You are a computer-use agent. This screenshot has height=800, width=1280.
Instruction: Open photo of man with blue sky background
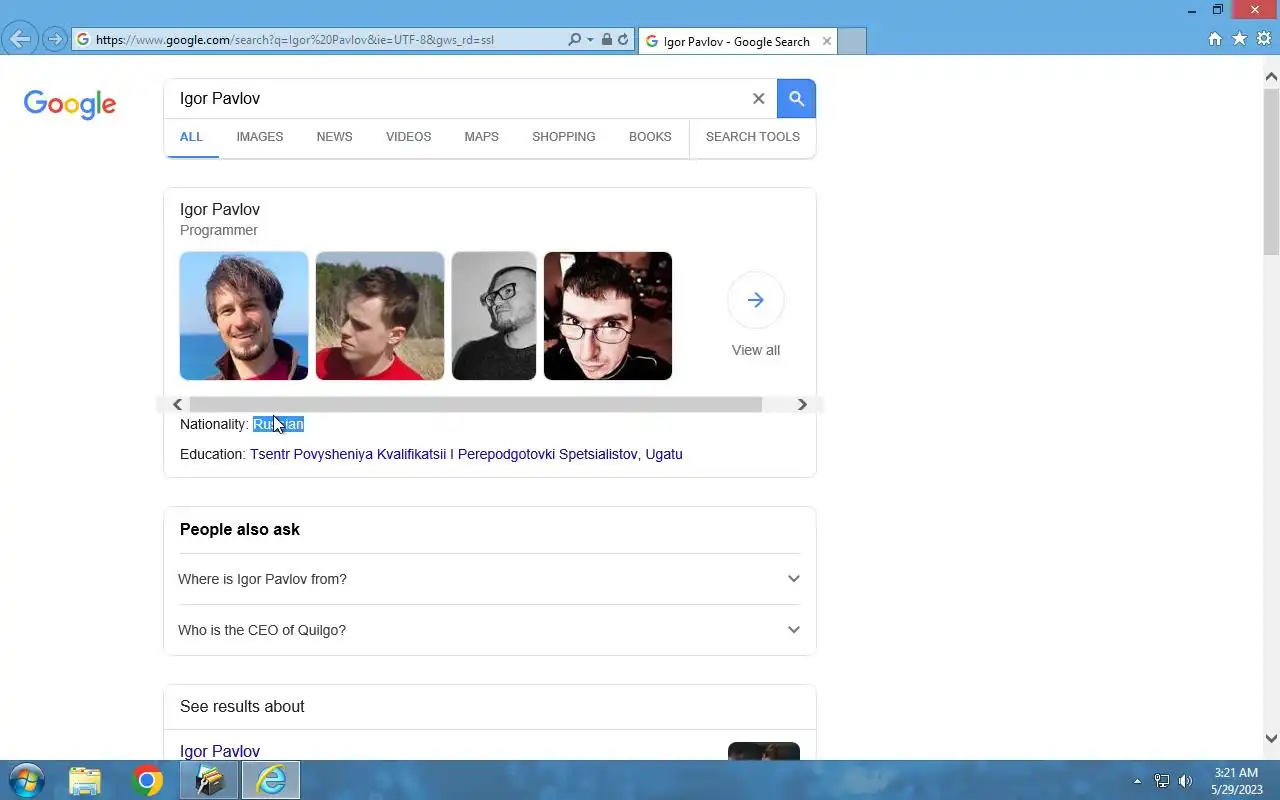point(244,316)
